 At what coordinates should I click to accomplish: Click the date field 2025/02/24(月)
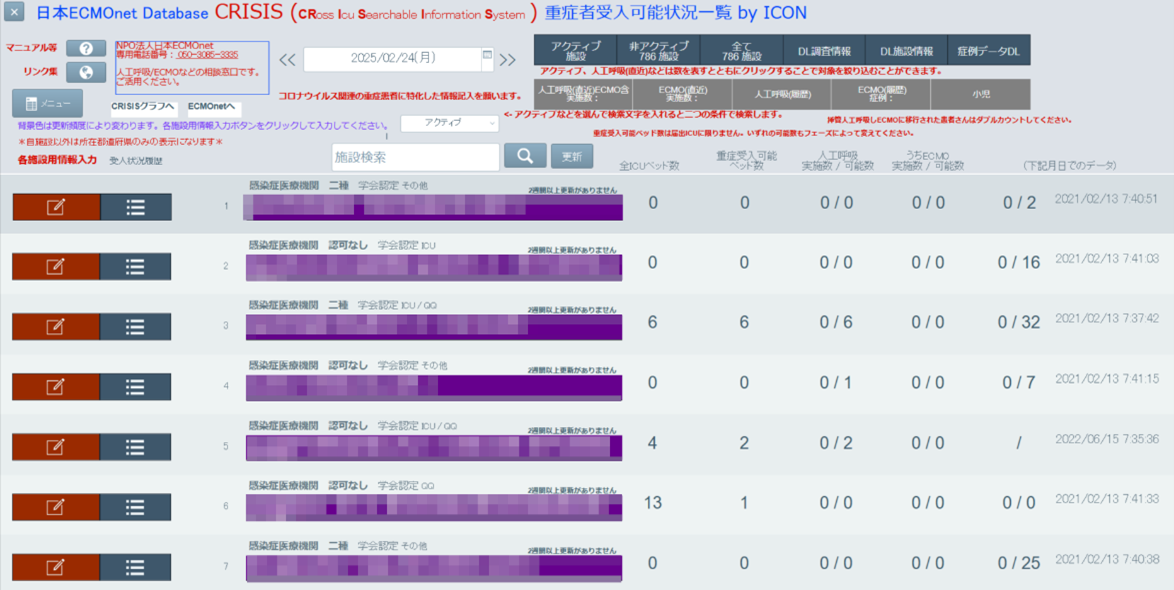tap(392, 59)
